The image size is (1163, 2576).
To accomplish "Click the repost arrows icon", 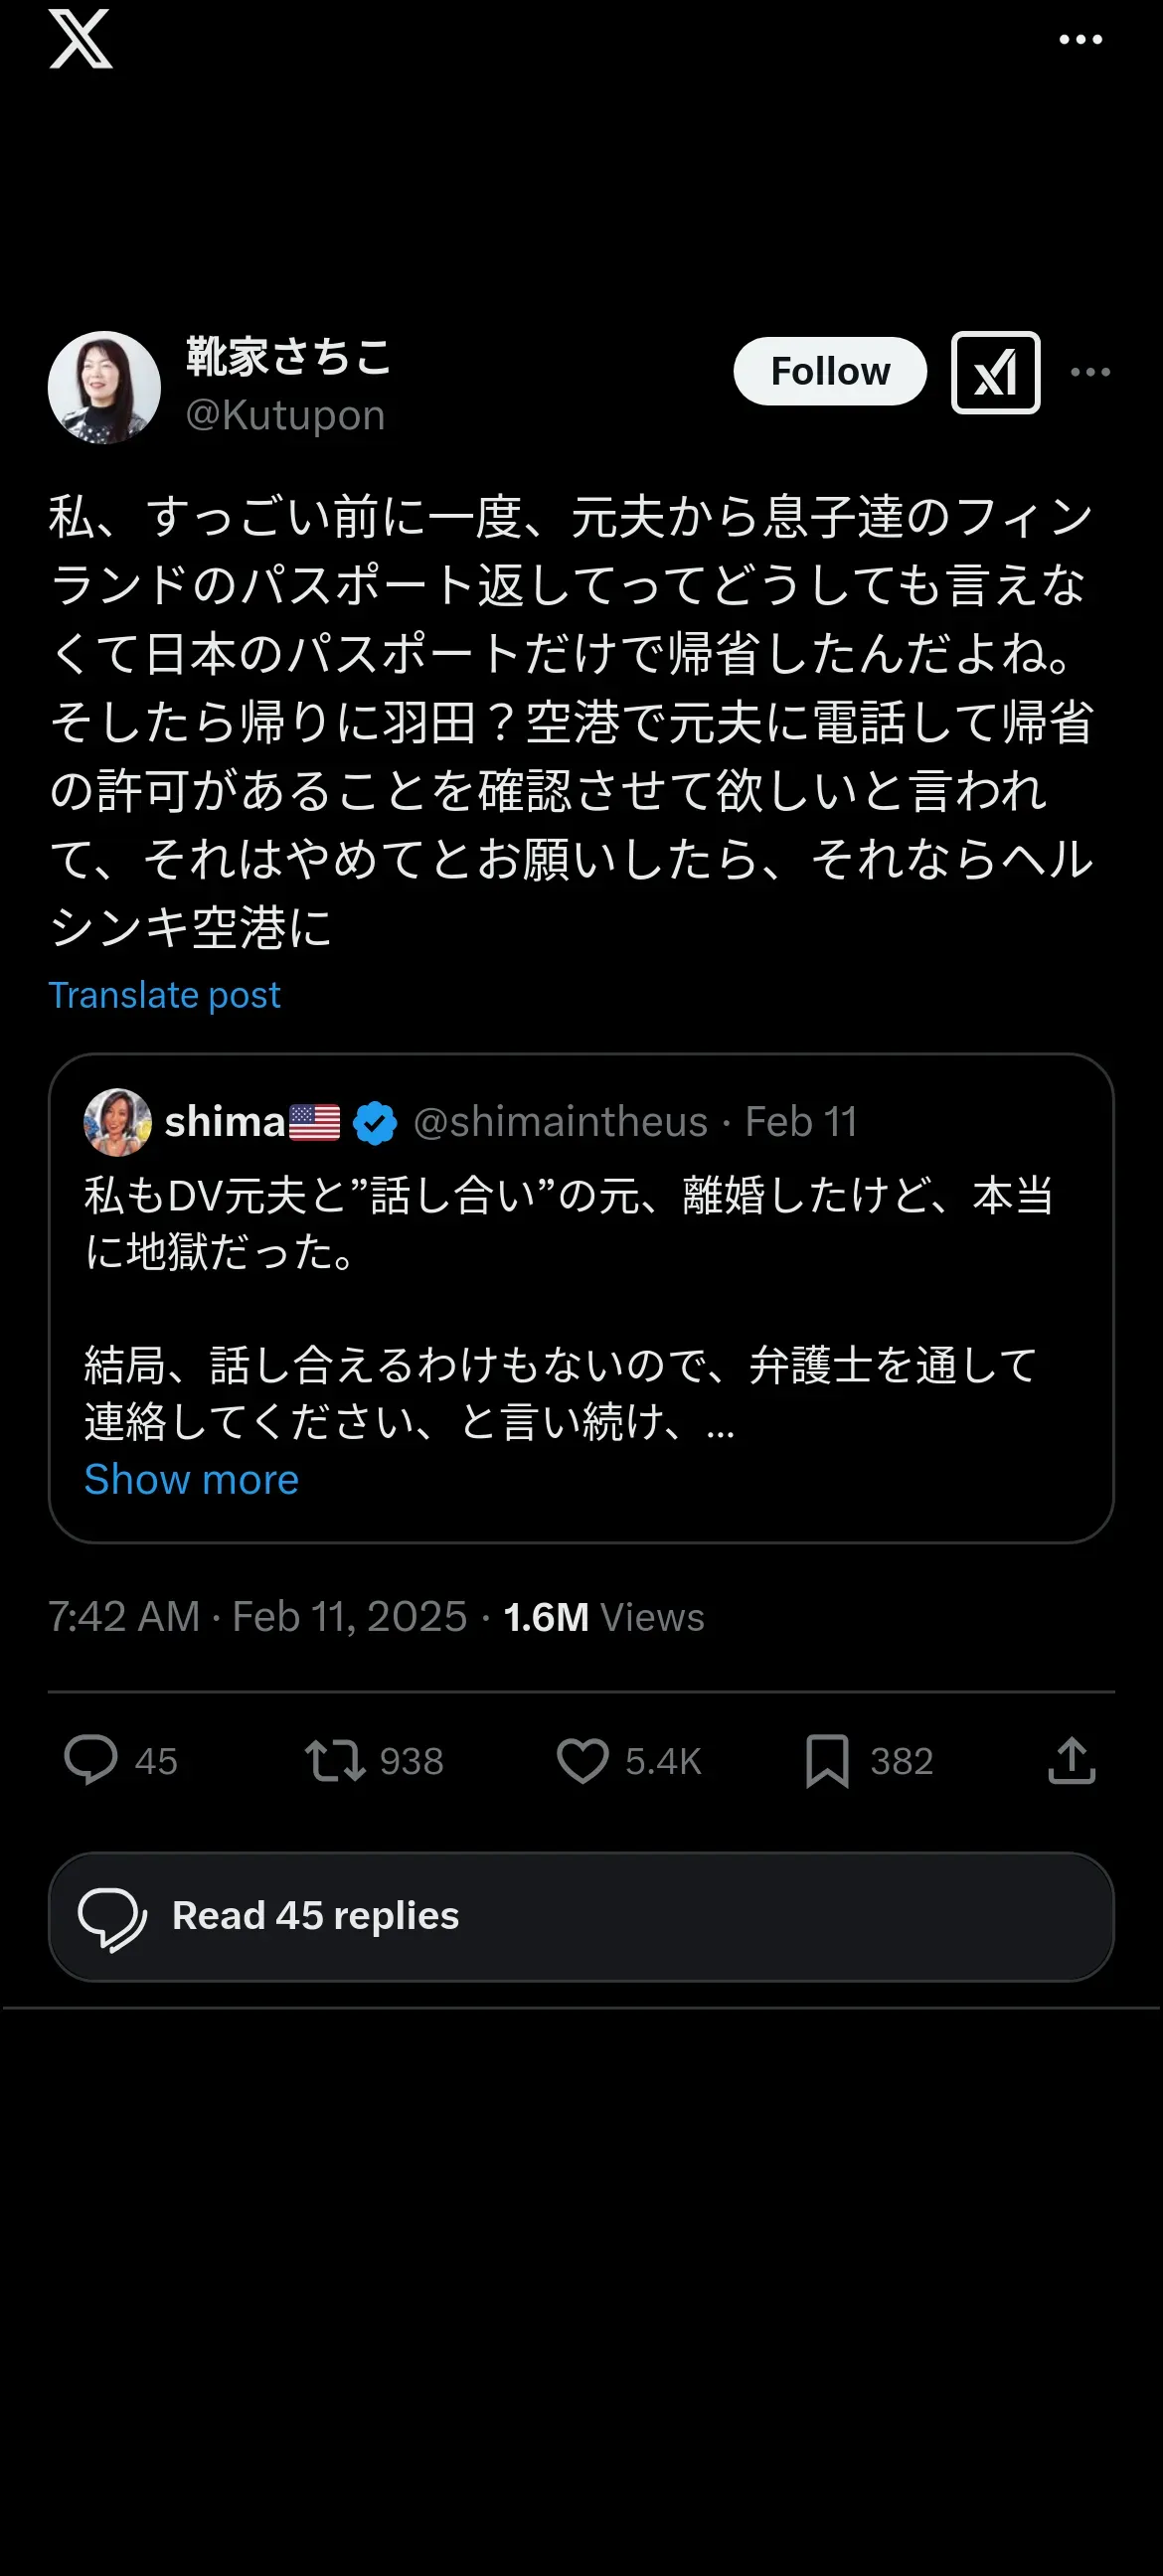I will (335, 1760).
